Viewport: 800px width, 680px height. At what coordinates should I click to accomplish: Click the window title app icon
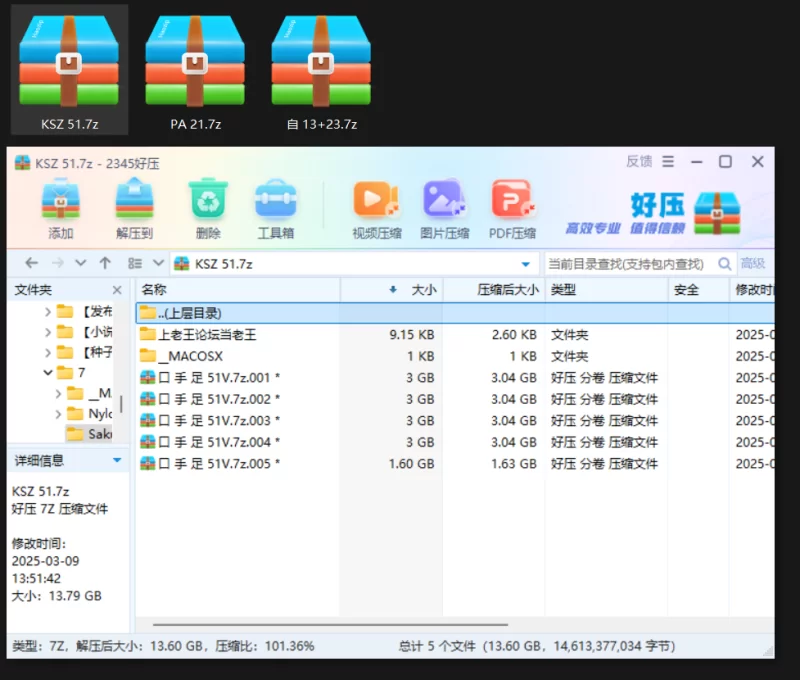coord(22,163)
